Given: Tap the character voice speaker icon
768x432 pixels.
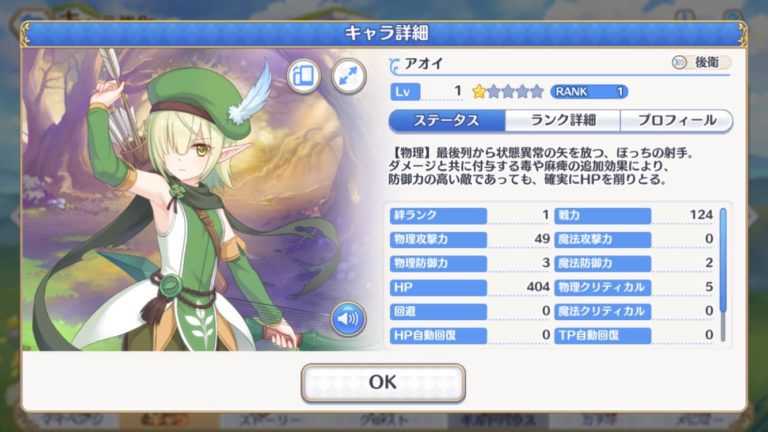Looking at the screenshot, I should point(348,319).
